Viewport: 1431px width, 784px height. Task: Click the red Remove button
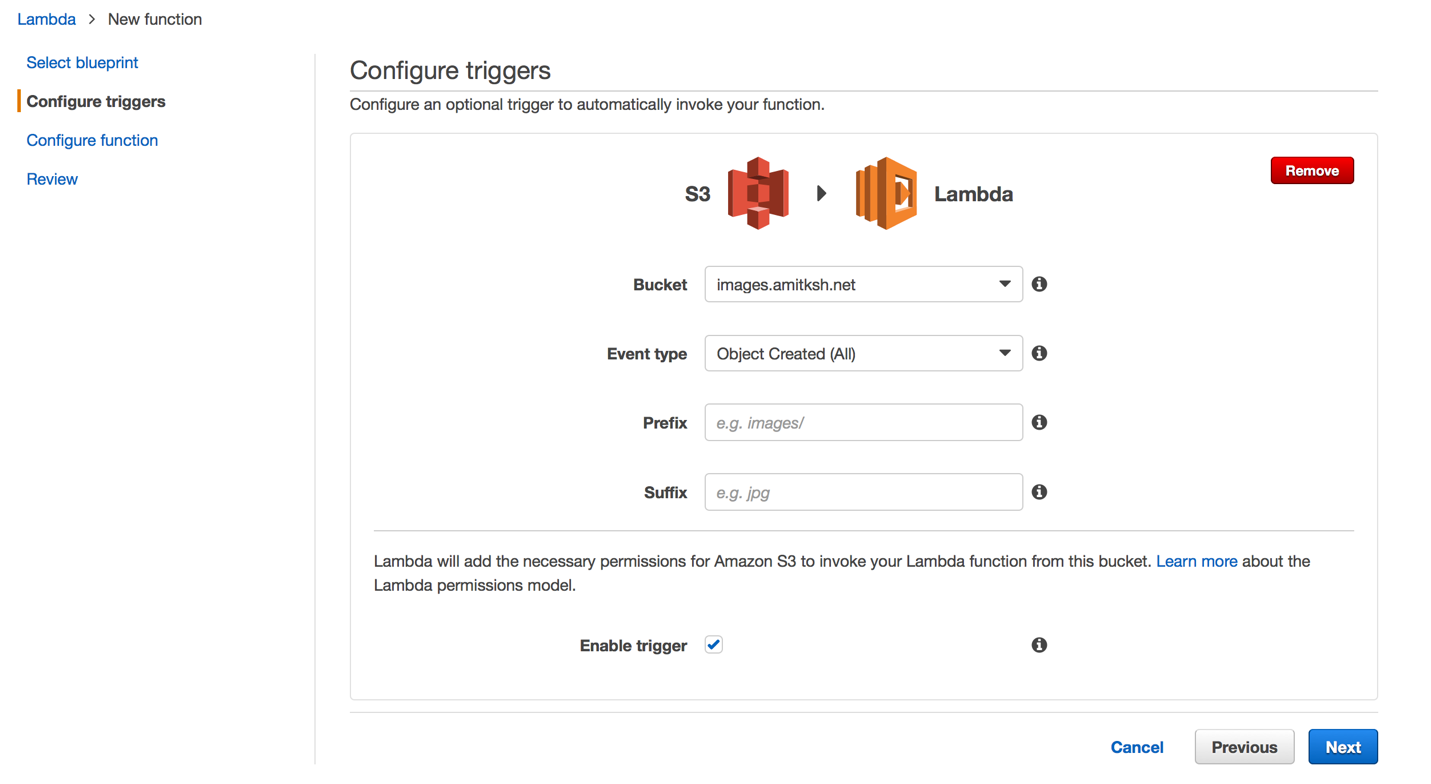1311,171
